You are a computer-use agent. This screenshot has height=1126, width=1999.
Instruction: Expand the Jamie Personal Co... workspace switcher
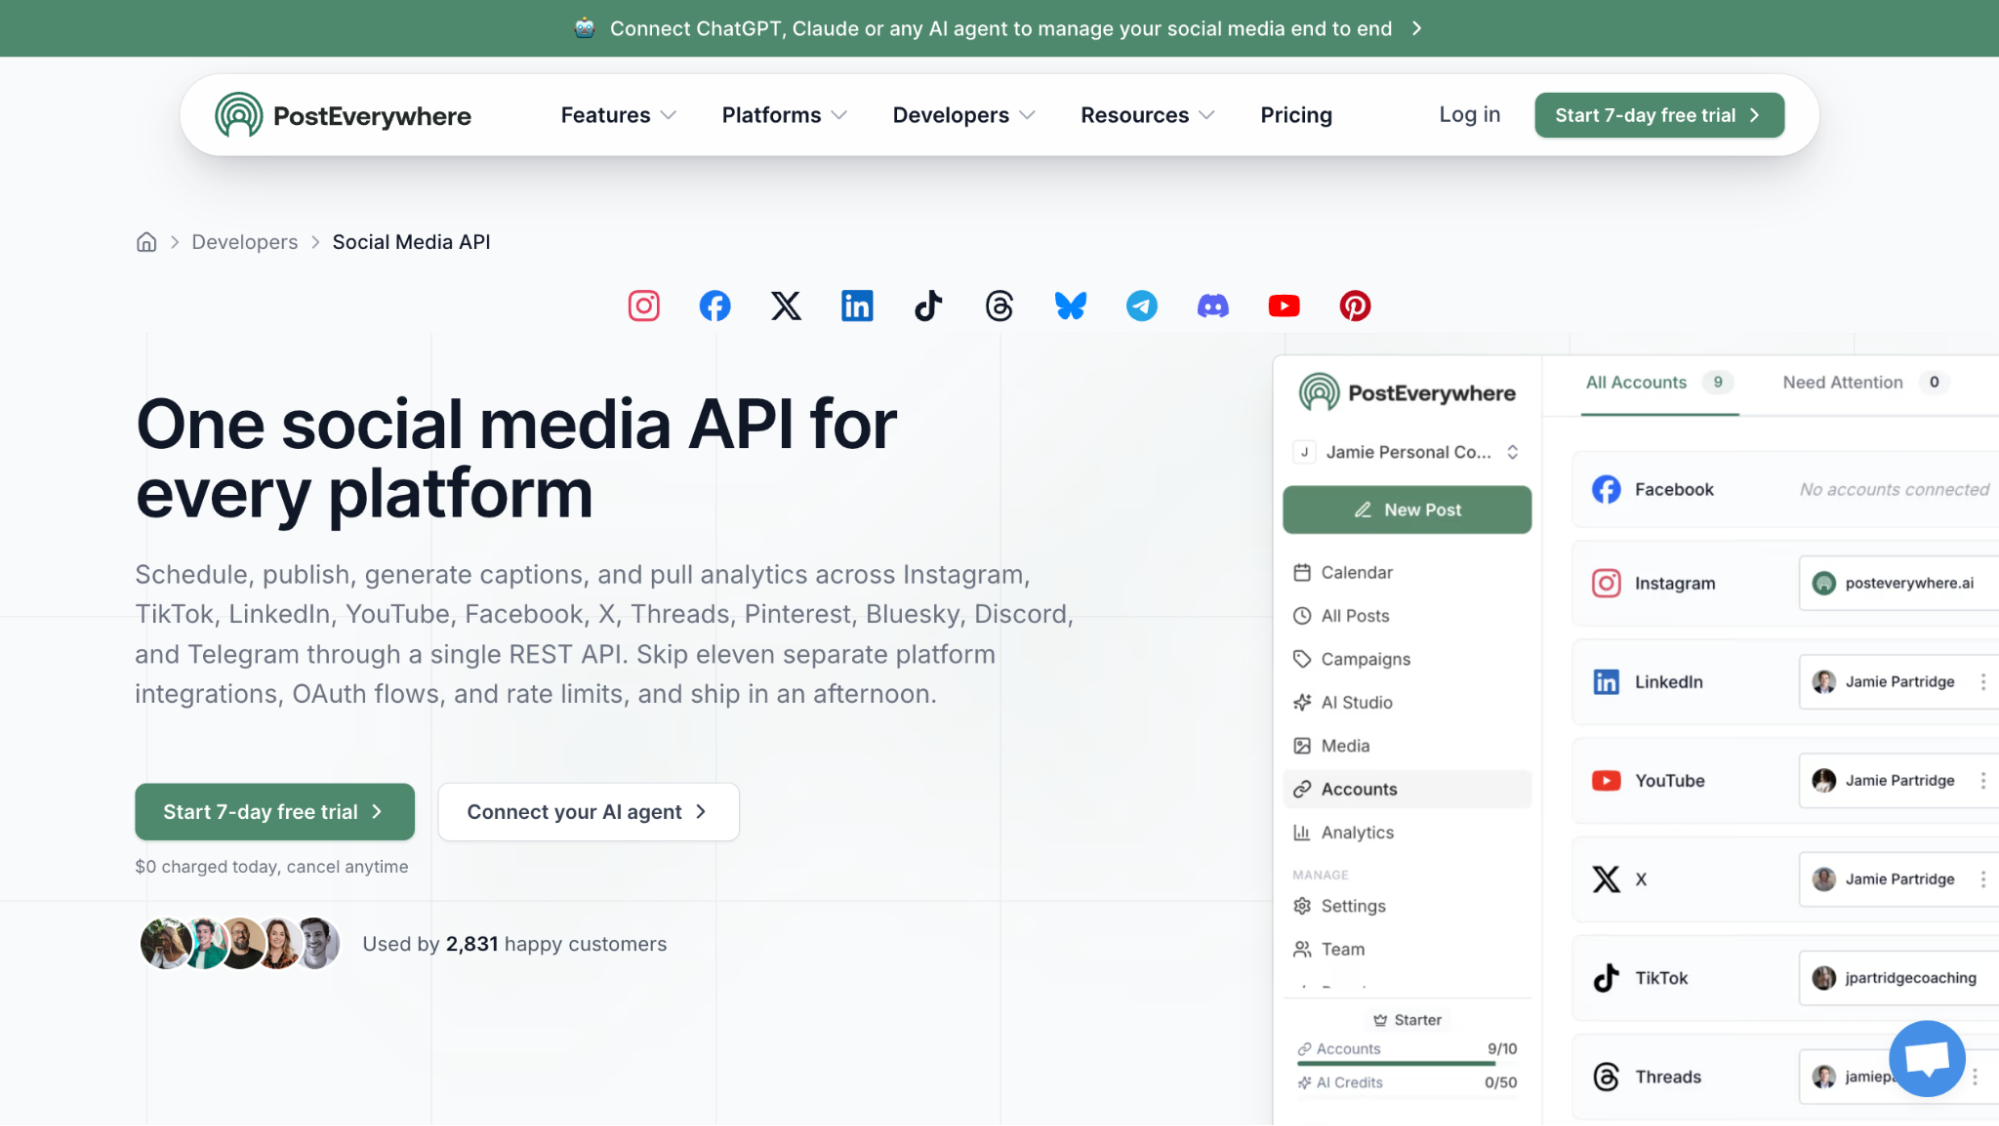coord(1407,452)
